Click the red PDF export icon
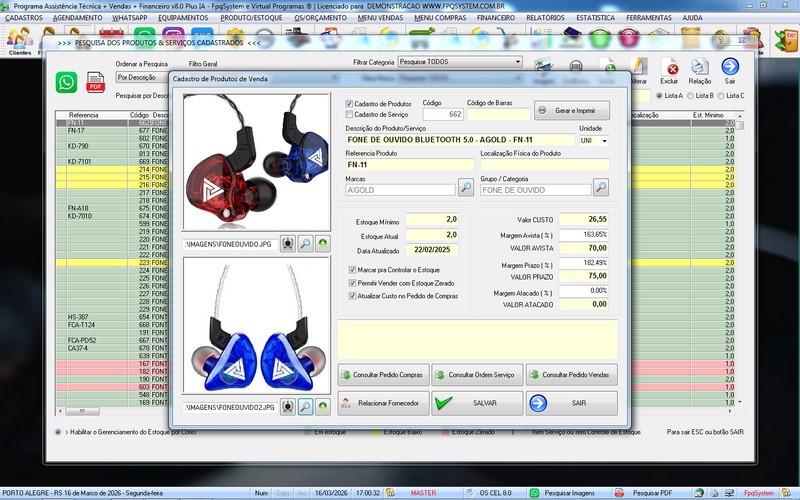This screenshot has width=800, height=500. tap(96, 83)
